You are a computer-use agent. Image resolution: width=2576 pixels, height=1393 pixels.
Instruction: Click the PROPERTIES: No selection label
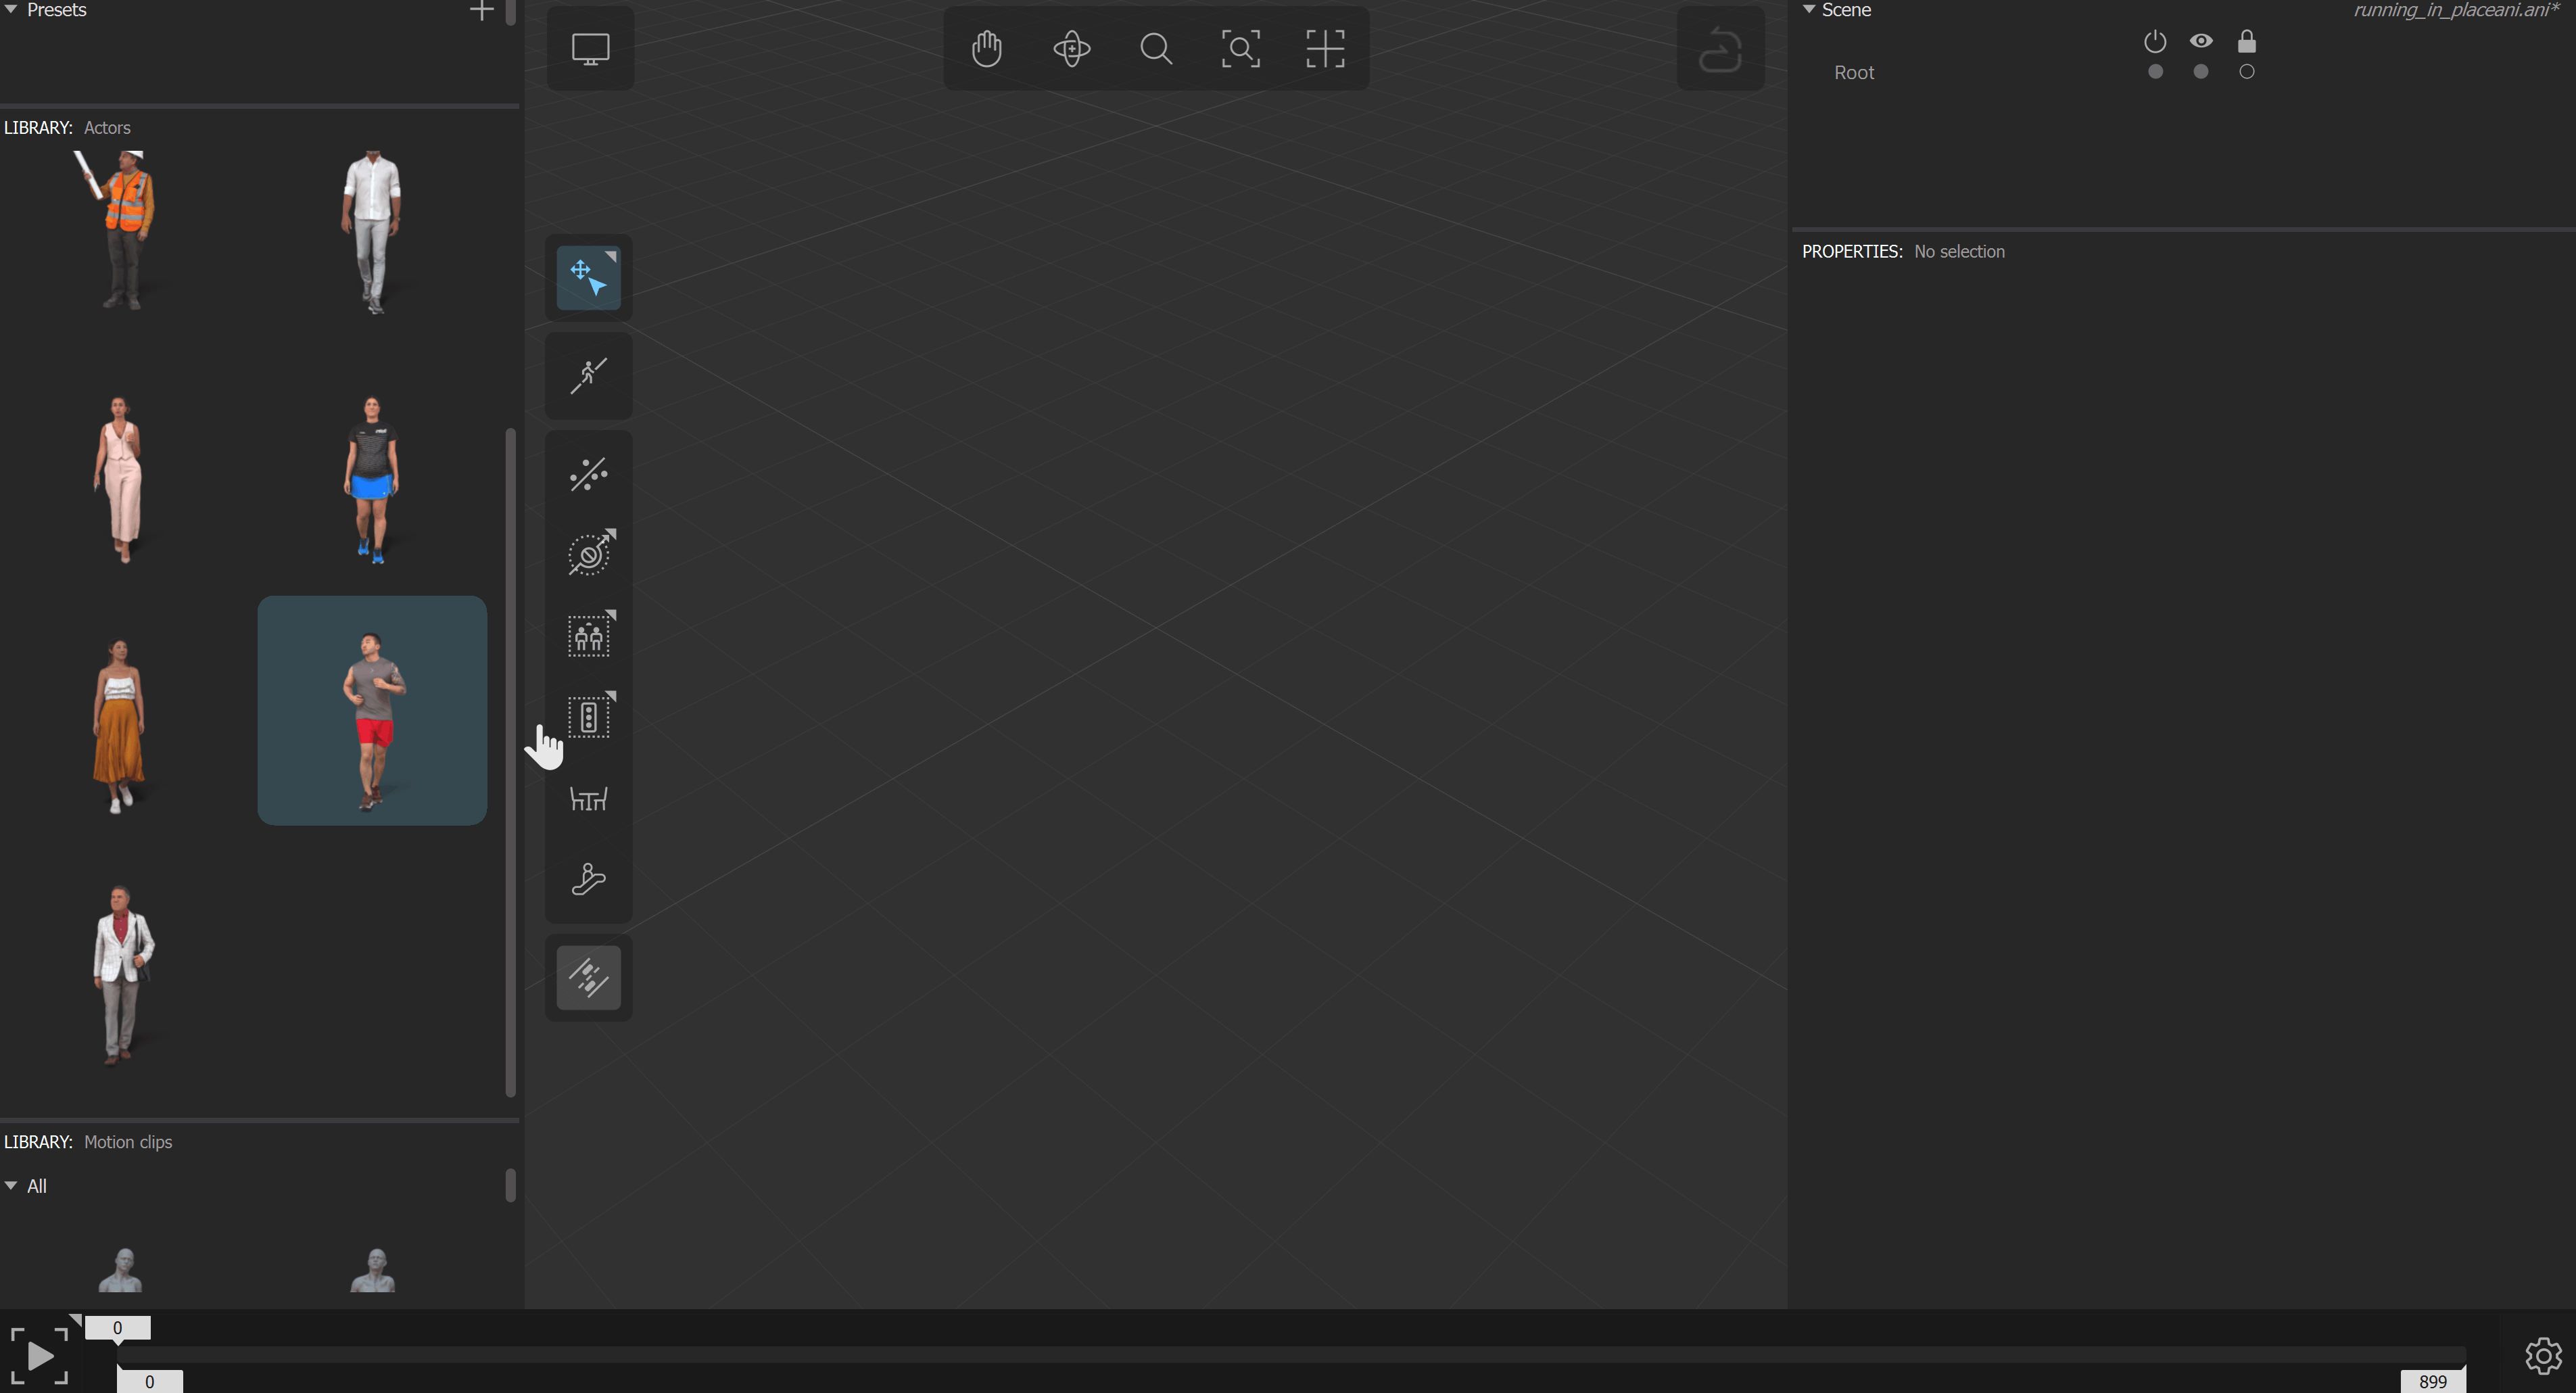tap(1903, 252)
